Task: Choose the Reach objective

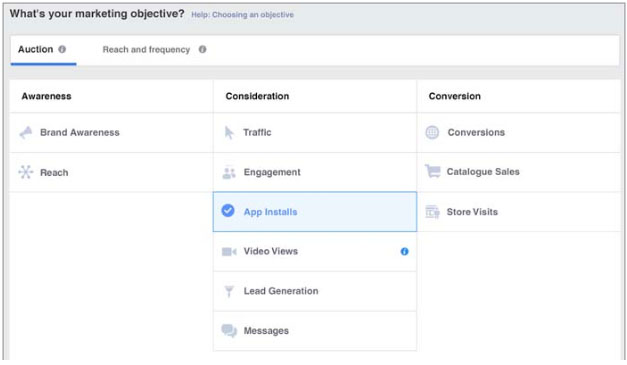Action: point(111,172)
